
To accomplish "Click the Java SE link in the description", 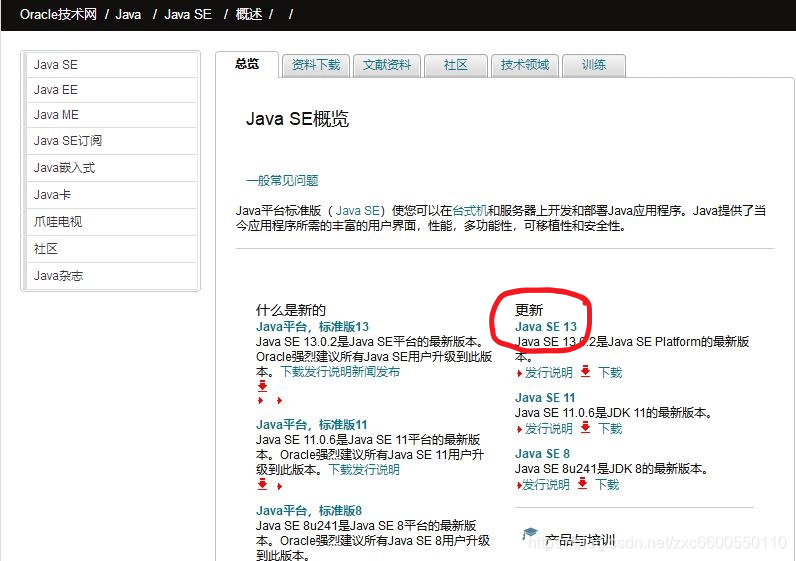I will click(x=357, y=211).
